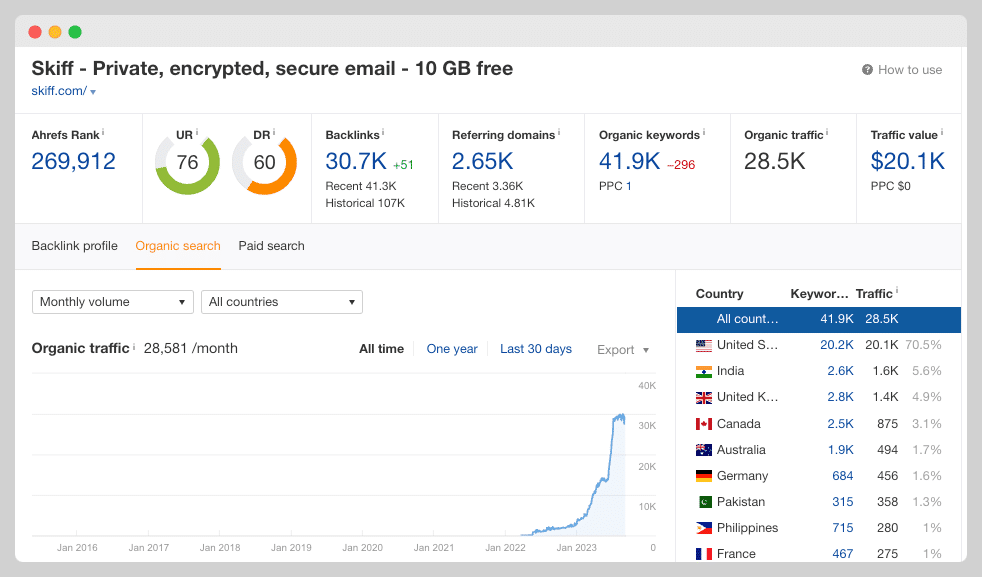Click the Organic traffic 28.5K metric value
982x577 pixels.
click(x=774, y=162)
